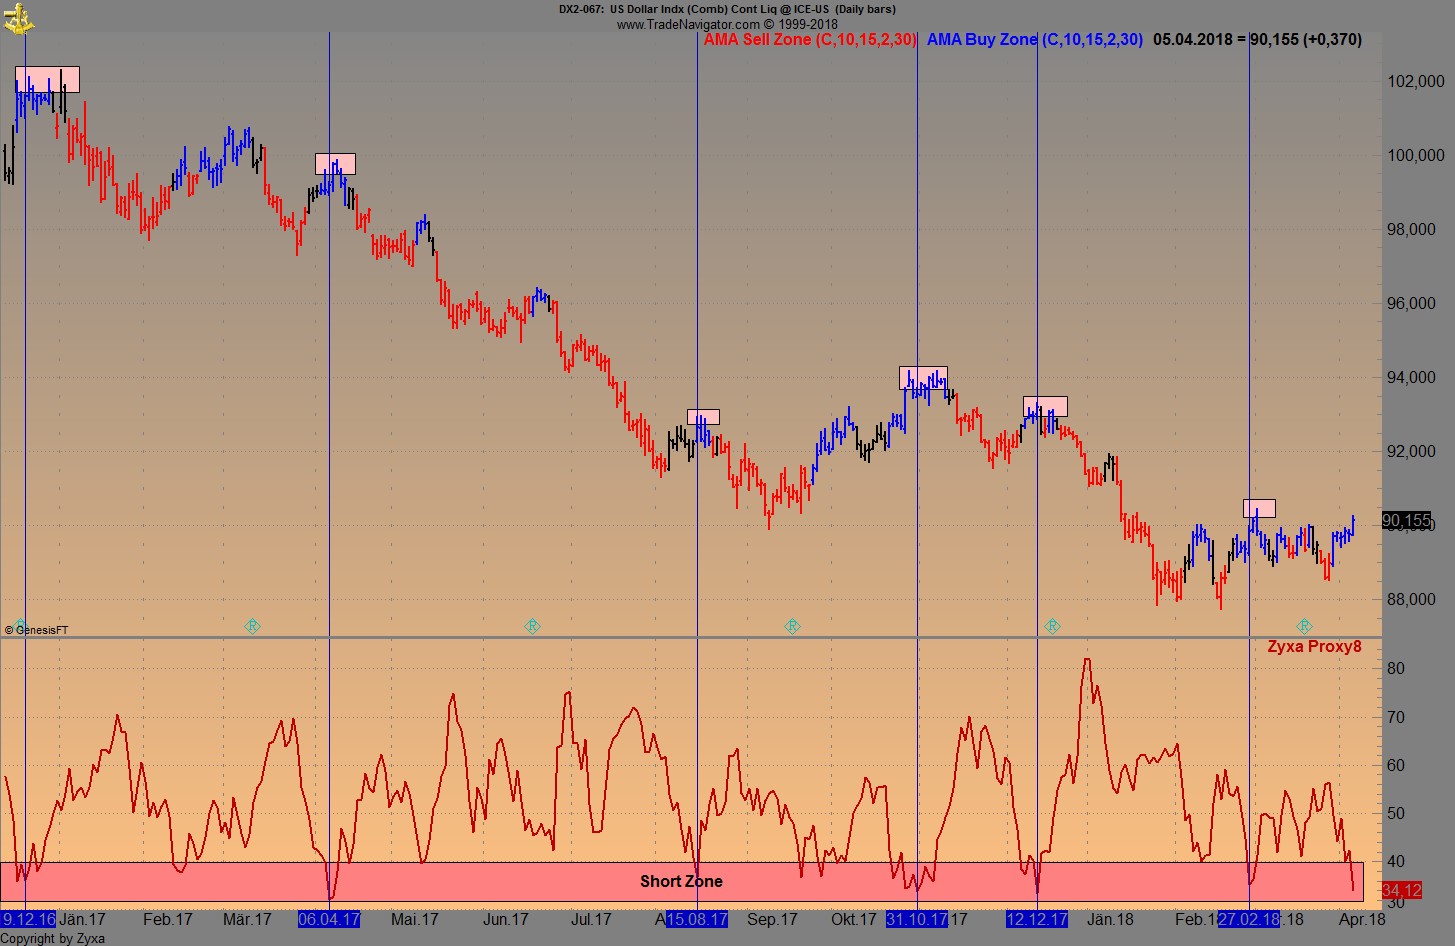This screenshot has width=1455, height=946.
Task: Select the highlighted 06.04.17 date marker
Action: point(328,917)
